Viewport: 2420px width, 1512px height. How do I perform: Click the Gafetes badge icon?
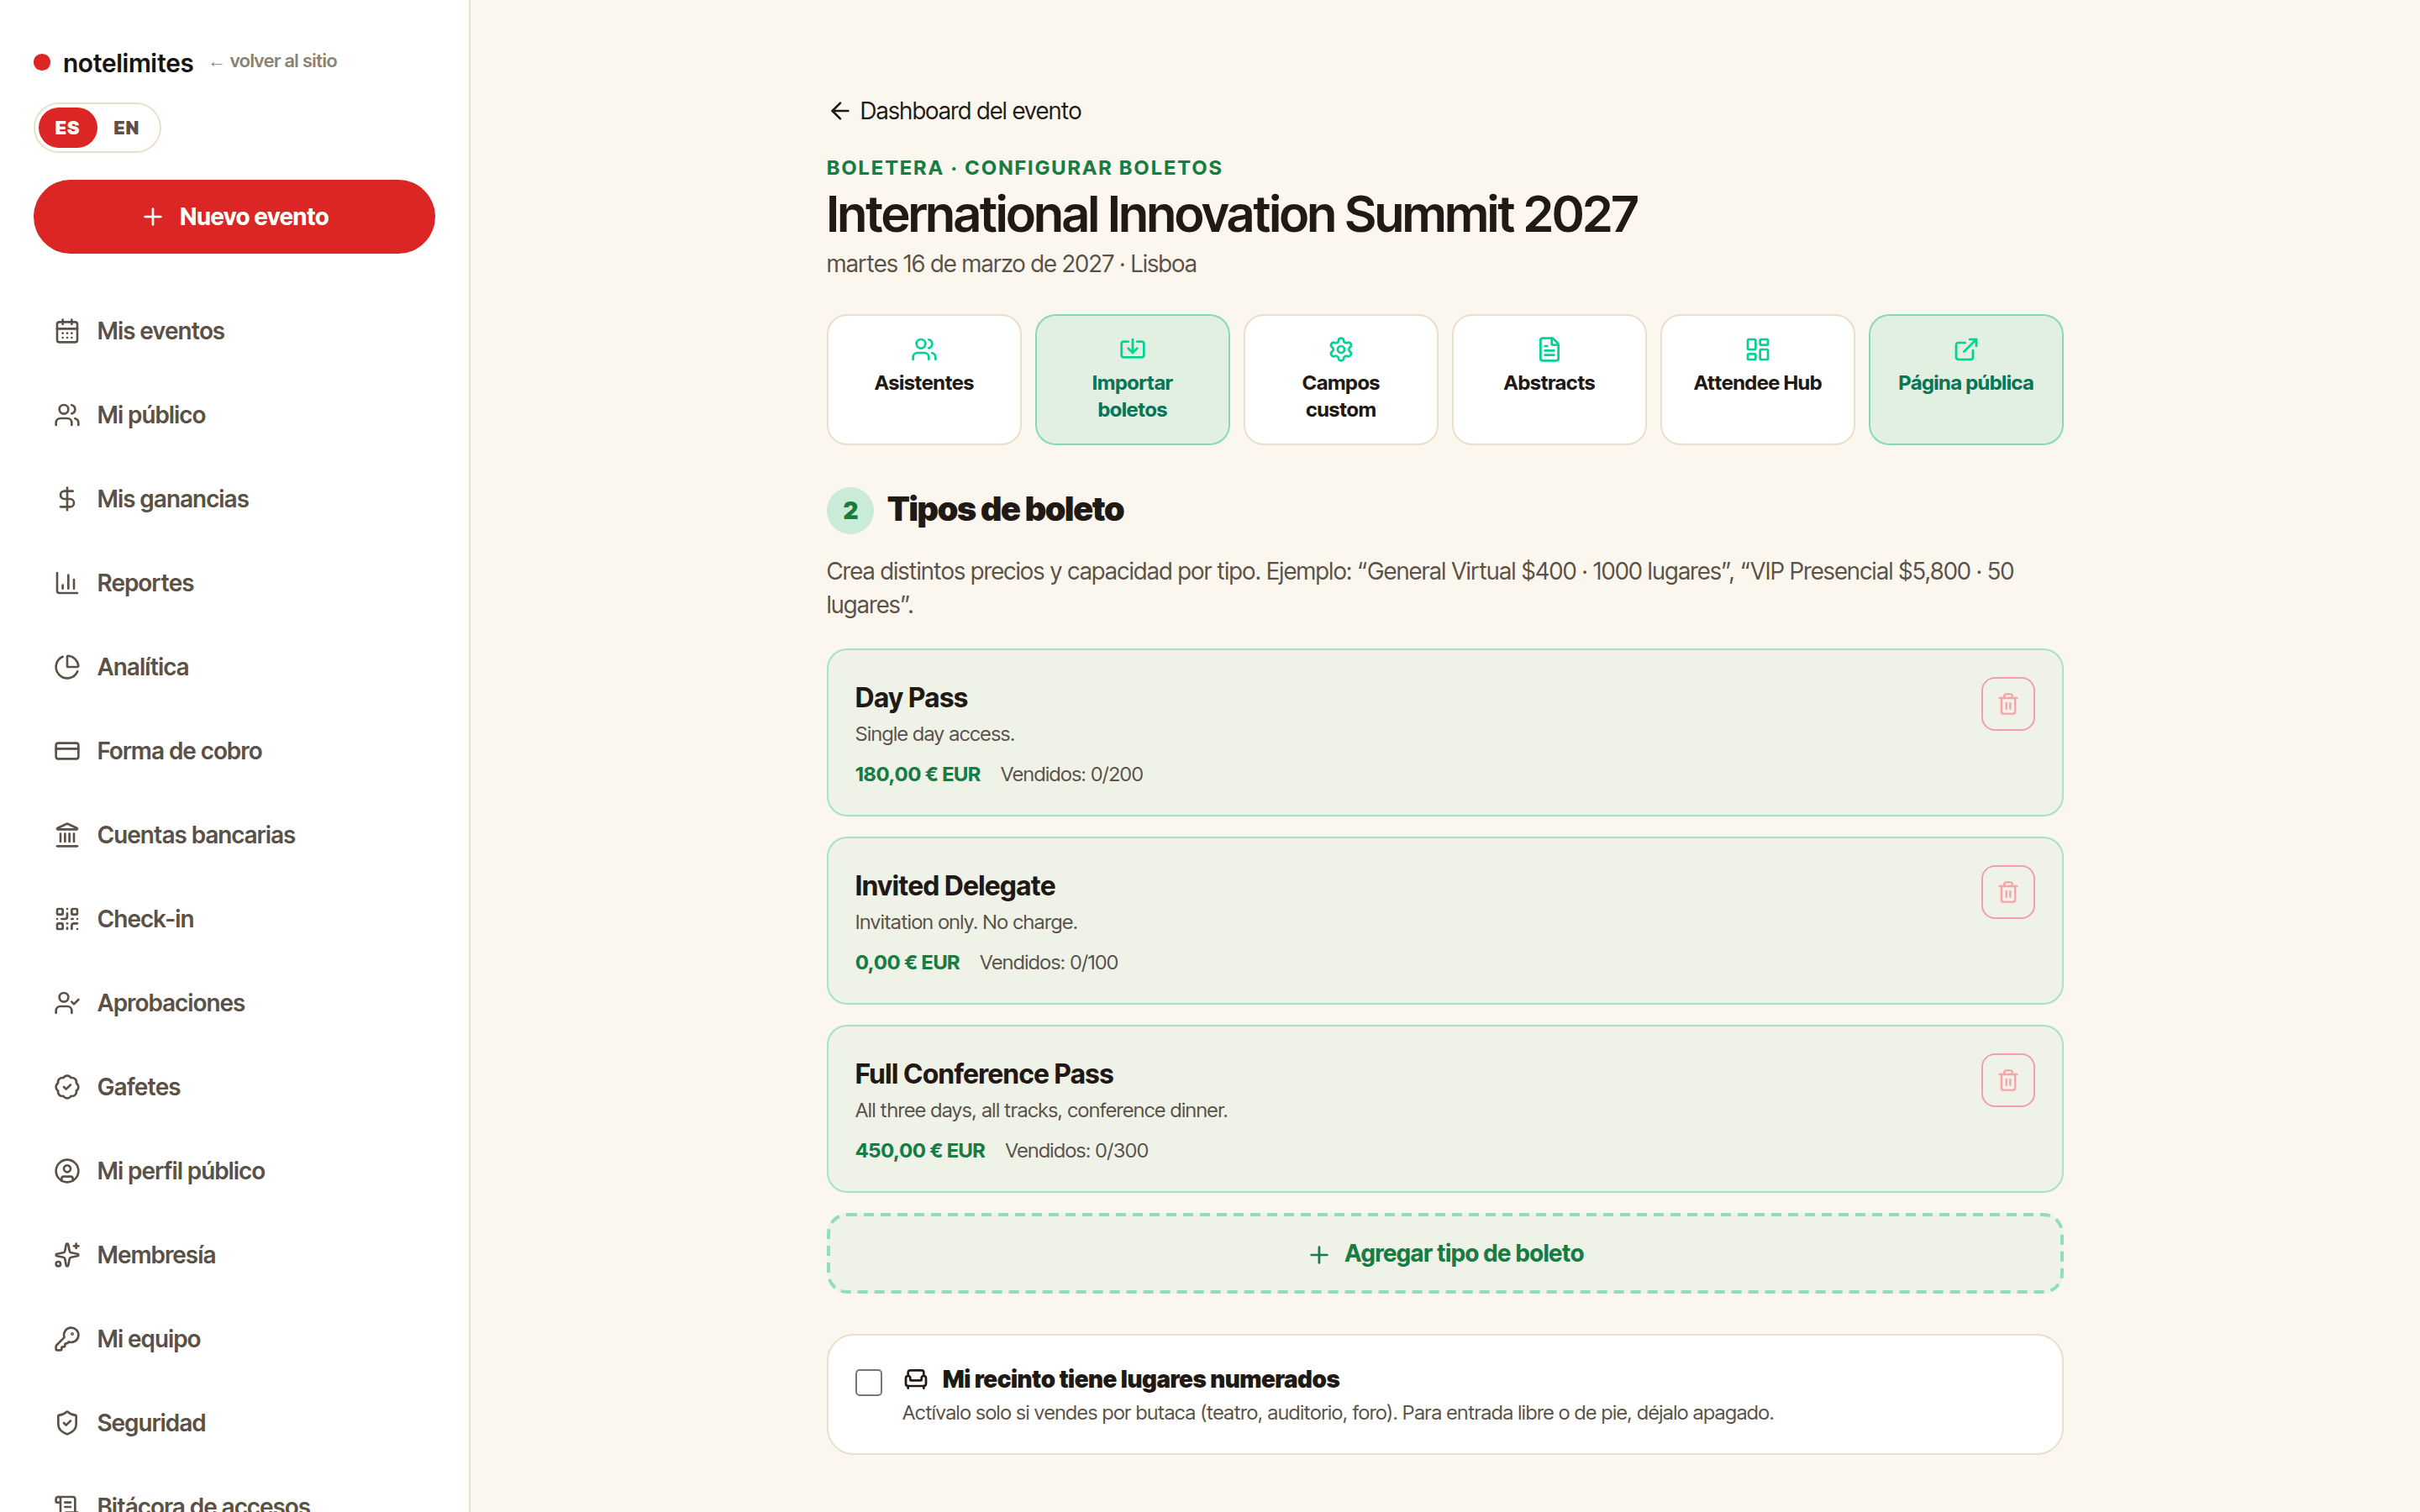click(x=67, y=1087)
